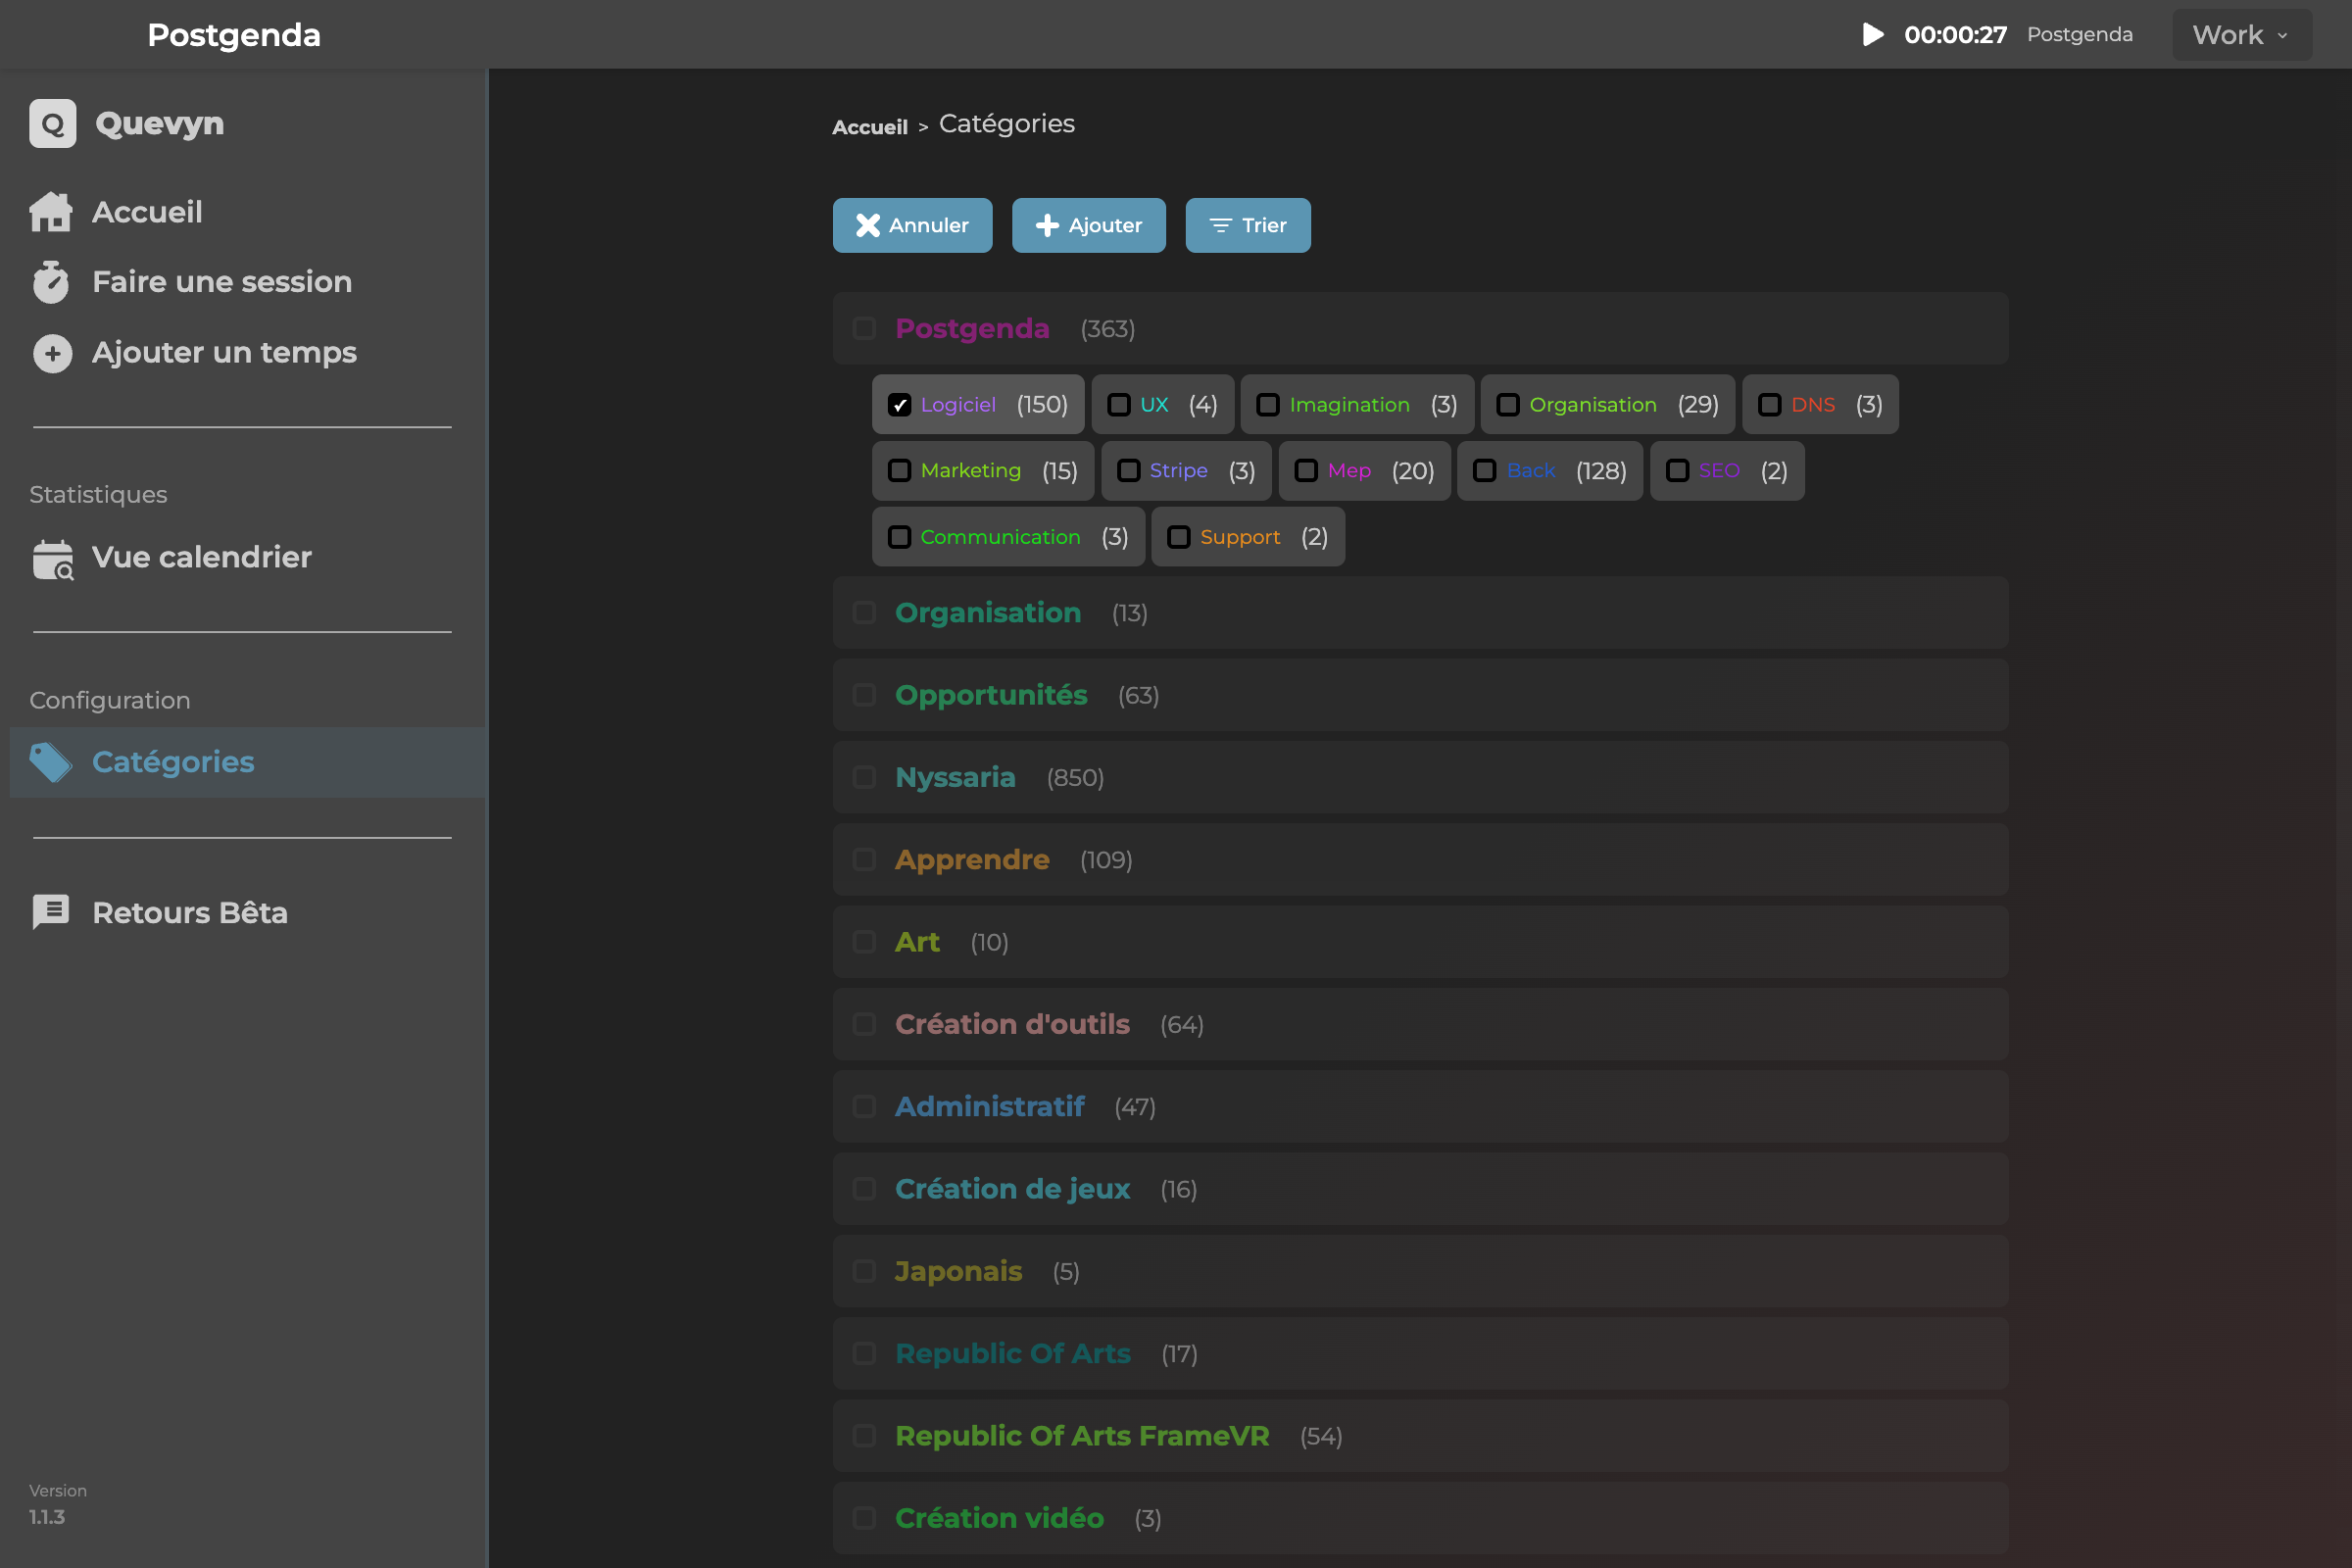Tick the Apprendre category checkbox
The image size is (2352, 1568).
(x=864, y=860)
